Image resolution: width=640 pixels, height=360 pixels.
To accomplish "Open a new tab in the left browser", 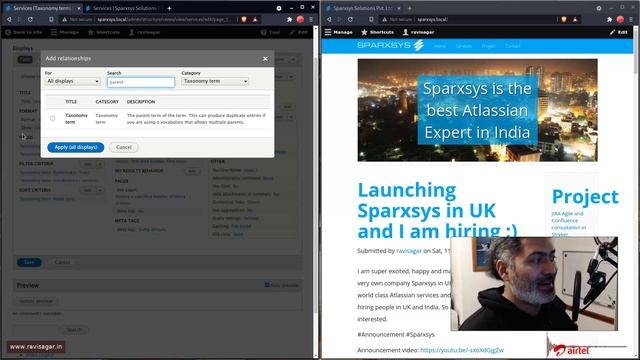I will (169, 8).
